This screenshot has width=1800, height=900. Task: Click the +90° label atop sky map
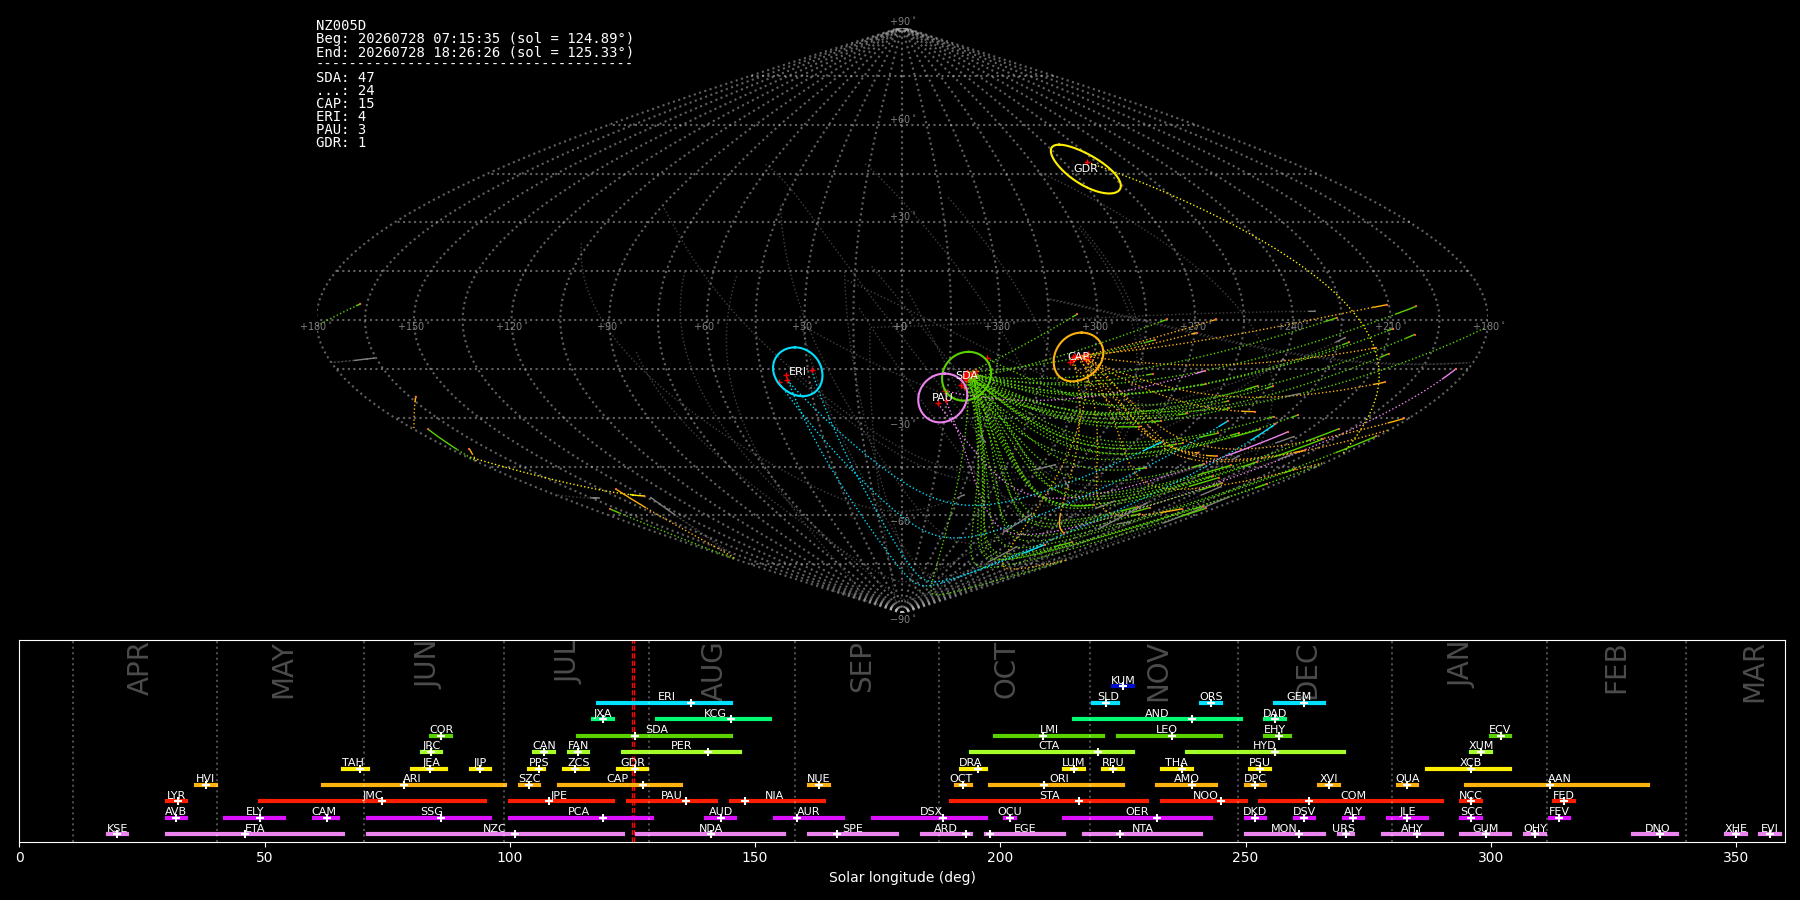pos(902,22)
